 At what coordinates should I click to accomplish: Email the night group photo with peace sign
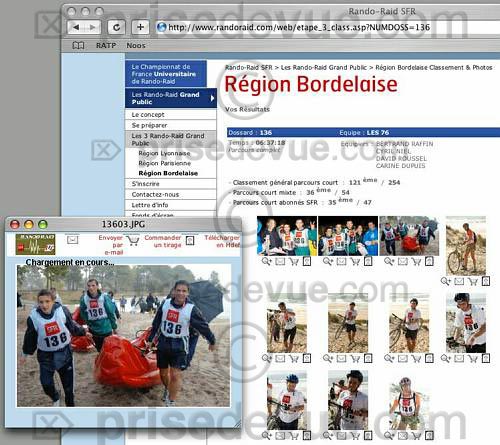point(280,261)
